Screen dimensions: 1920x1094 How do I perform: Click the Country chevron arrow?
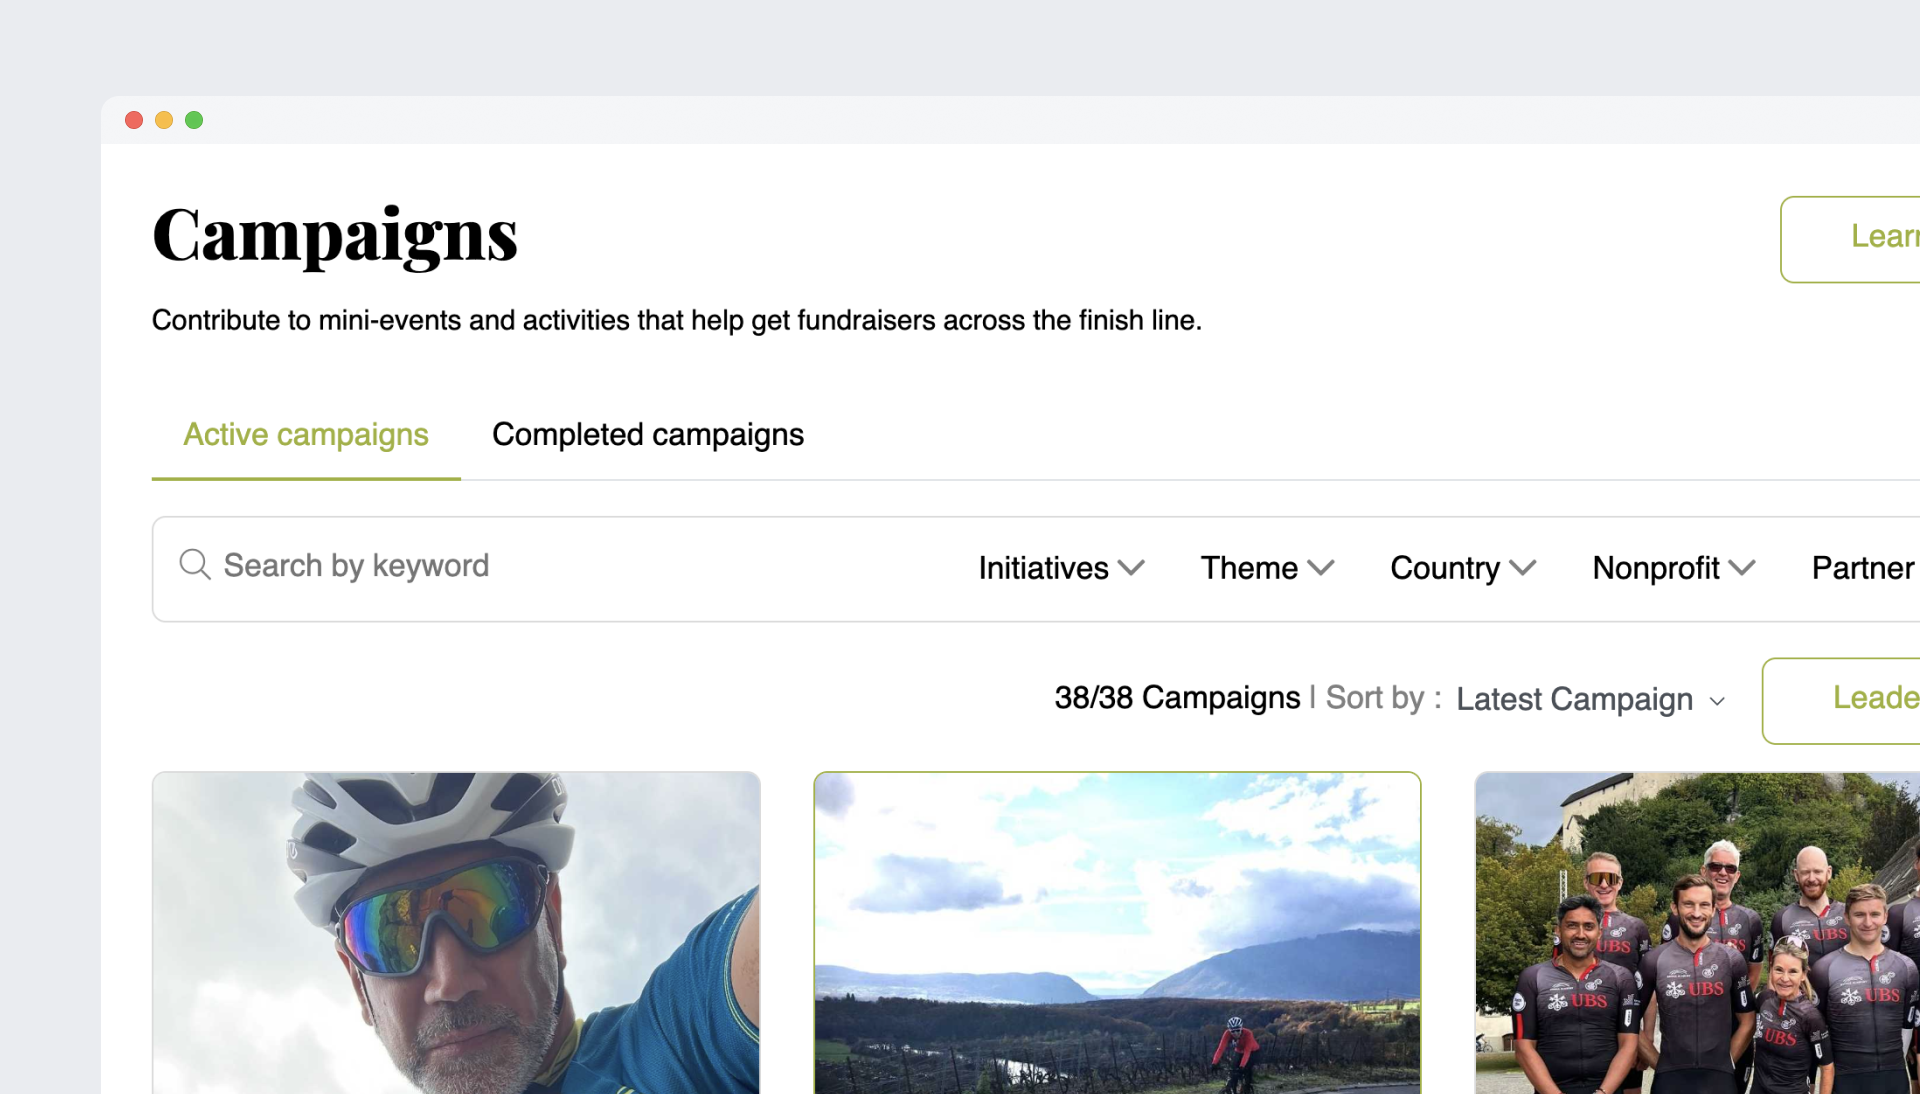point(1523,568)
